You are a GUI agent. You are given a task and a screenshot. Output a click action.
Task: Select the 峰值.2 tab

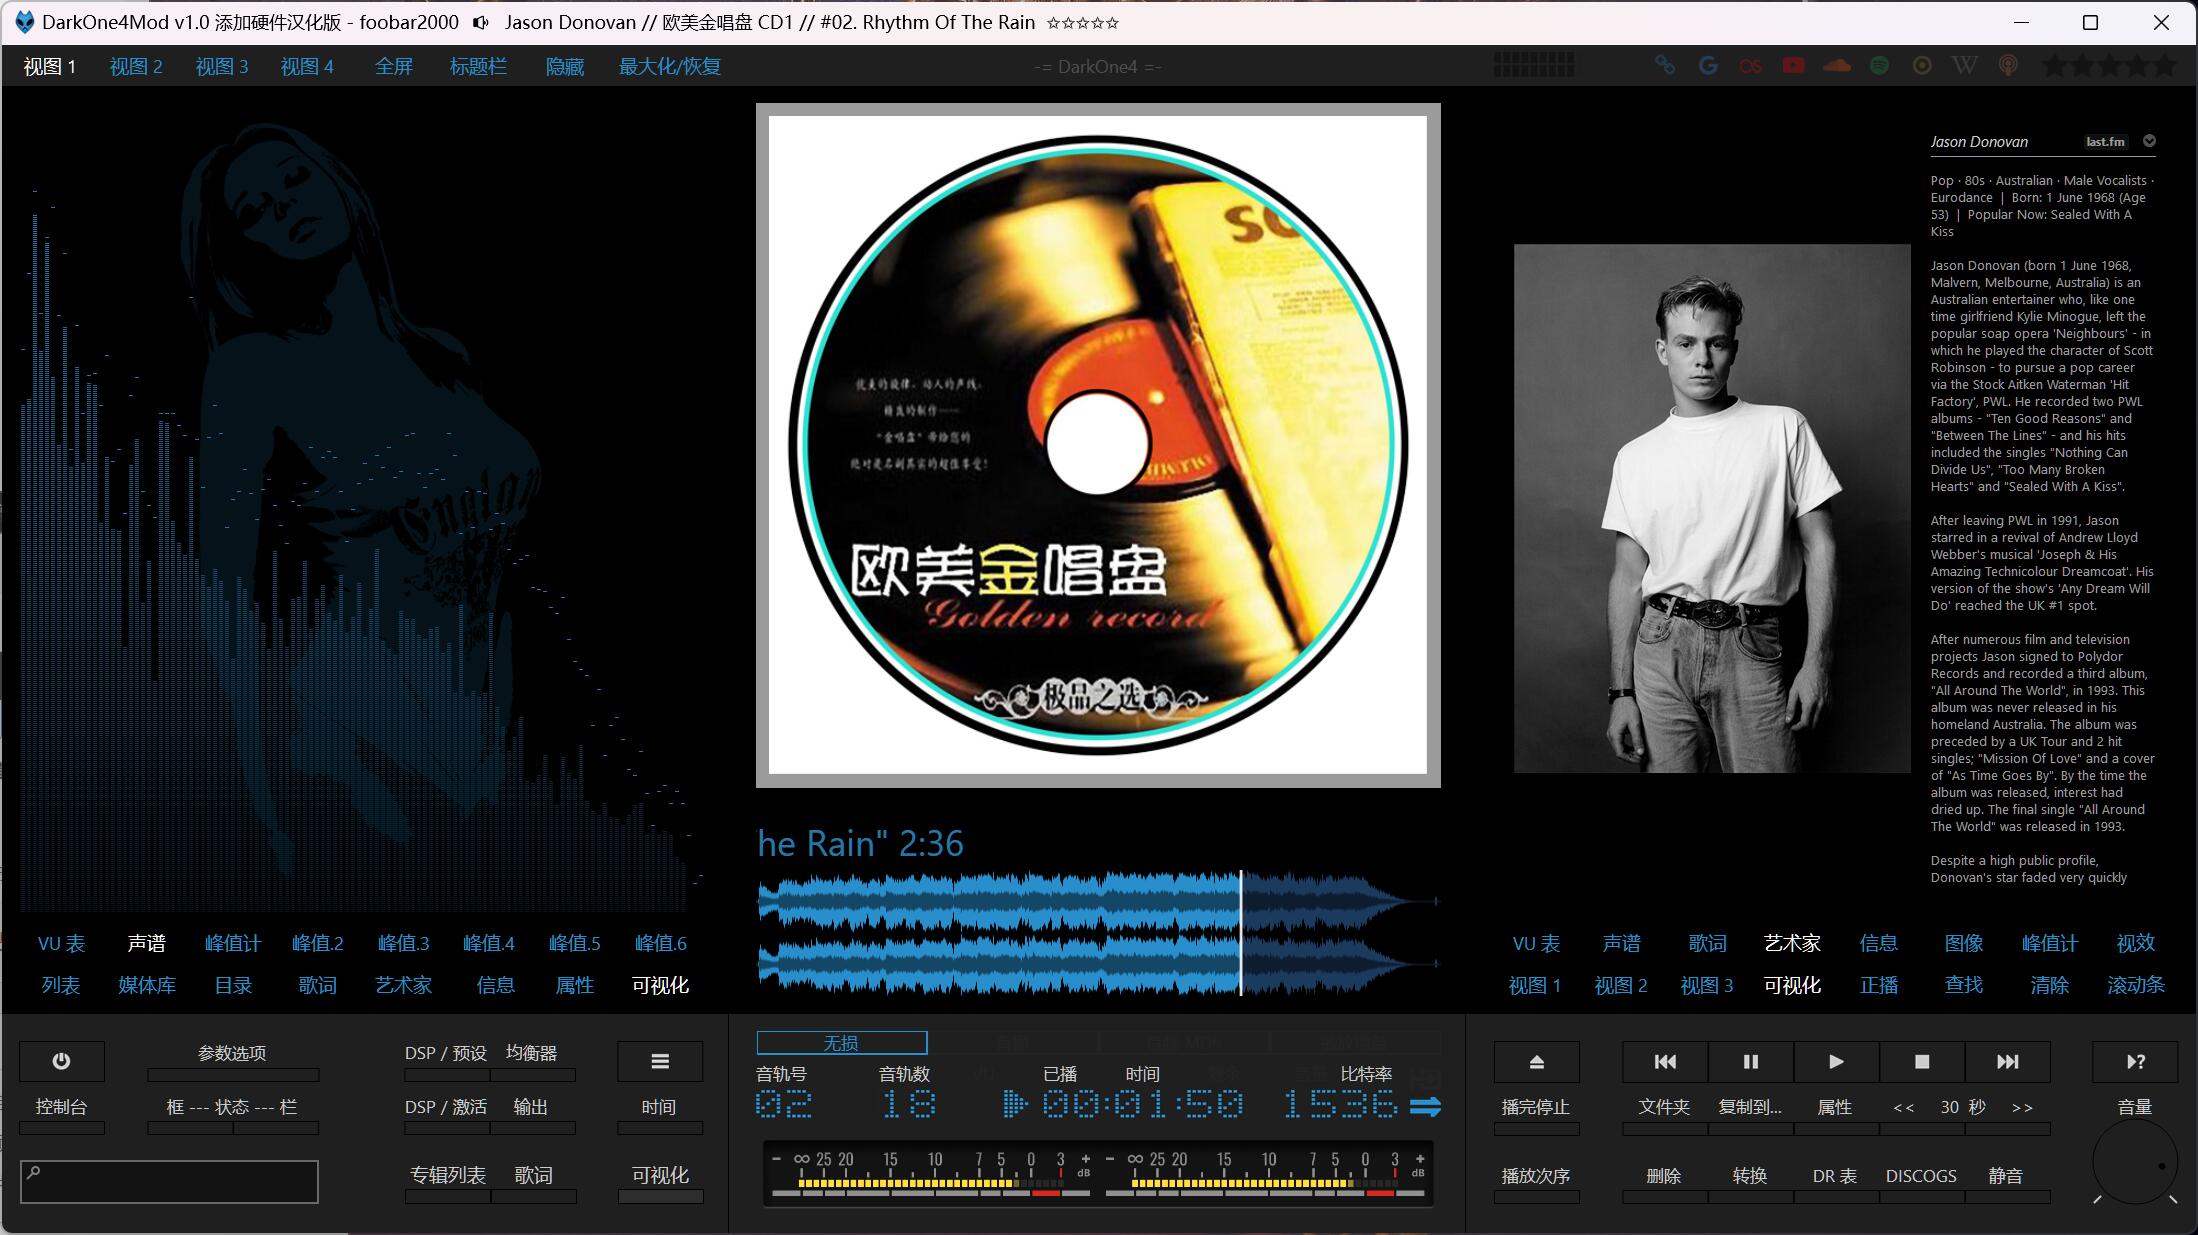318,943
